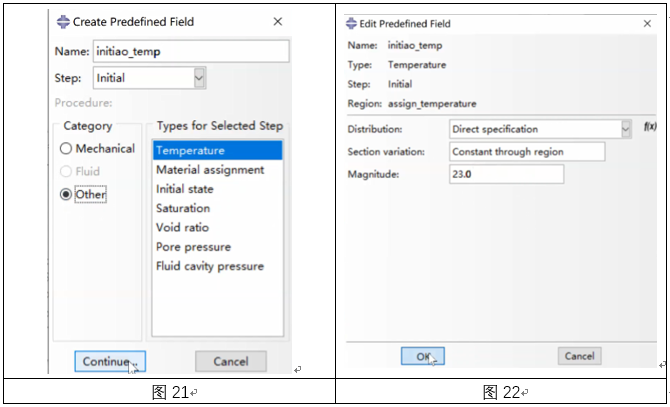Click Abaqus logo icon in Create Predefined Field title

[x=63, y=22]
